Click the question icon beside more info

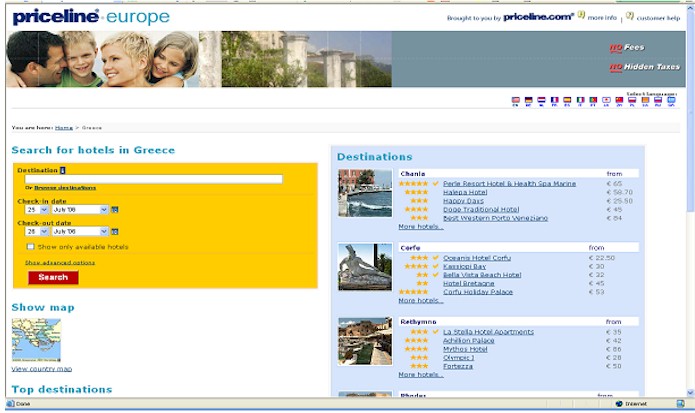pos(581,15)
